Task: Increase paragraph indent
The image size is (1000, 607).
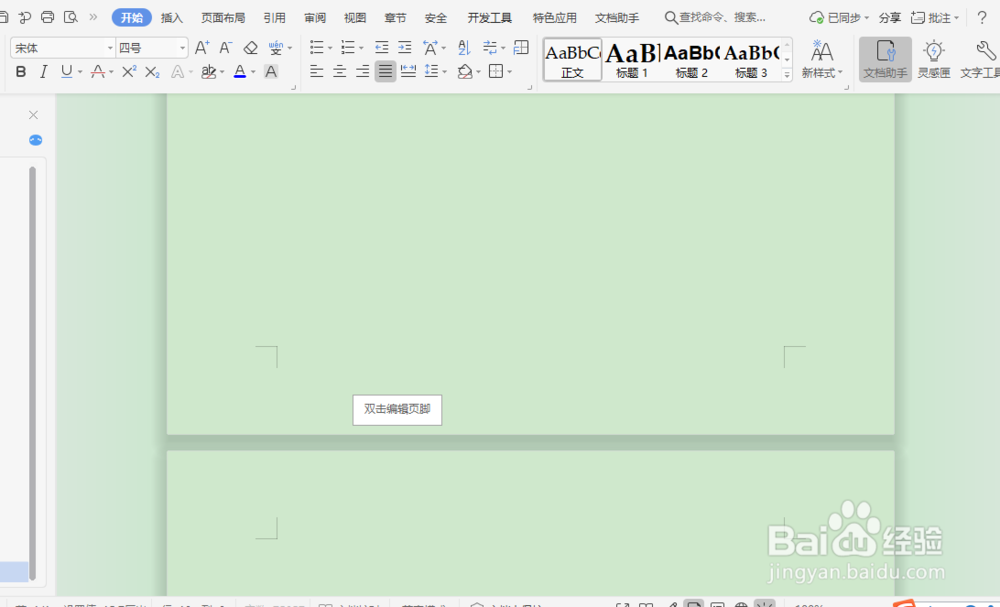Action: pyautogui.click(x=405, y=47)
